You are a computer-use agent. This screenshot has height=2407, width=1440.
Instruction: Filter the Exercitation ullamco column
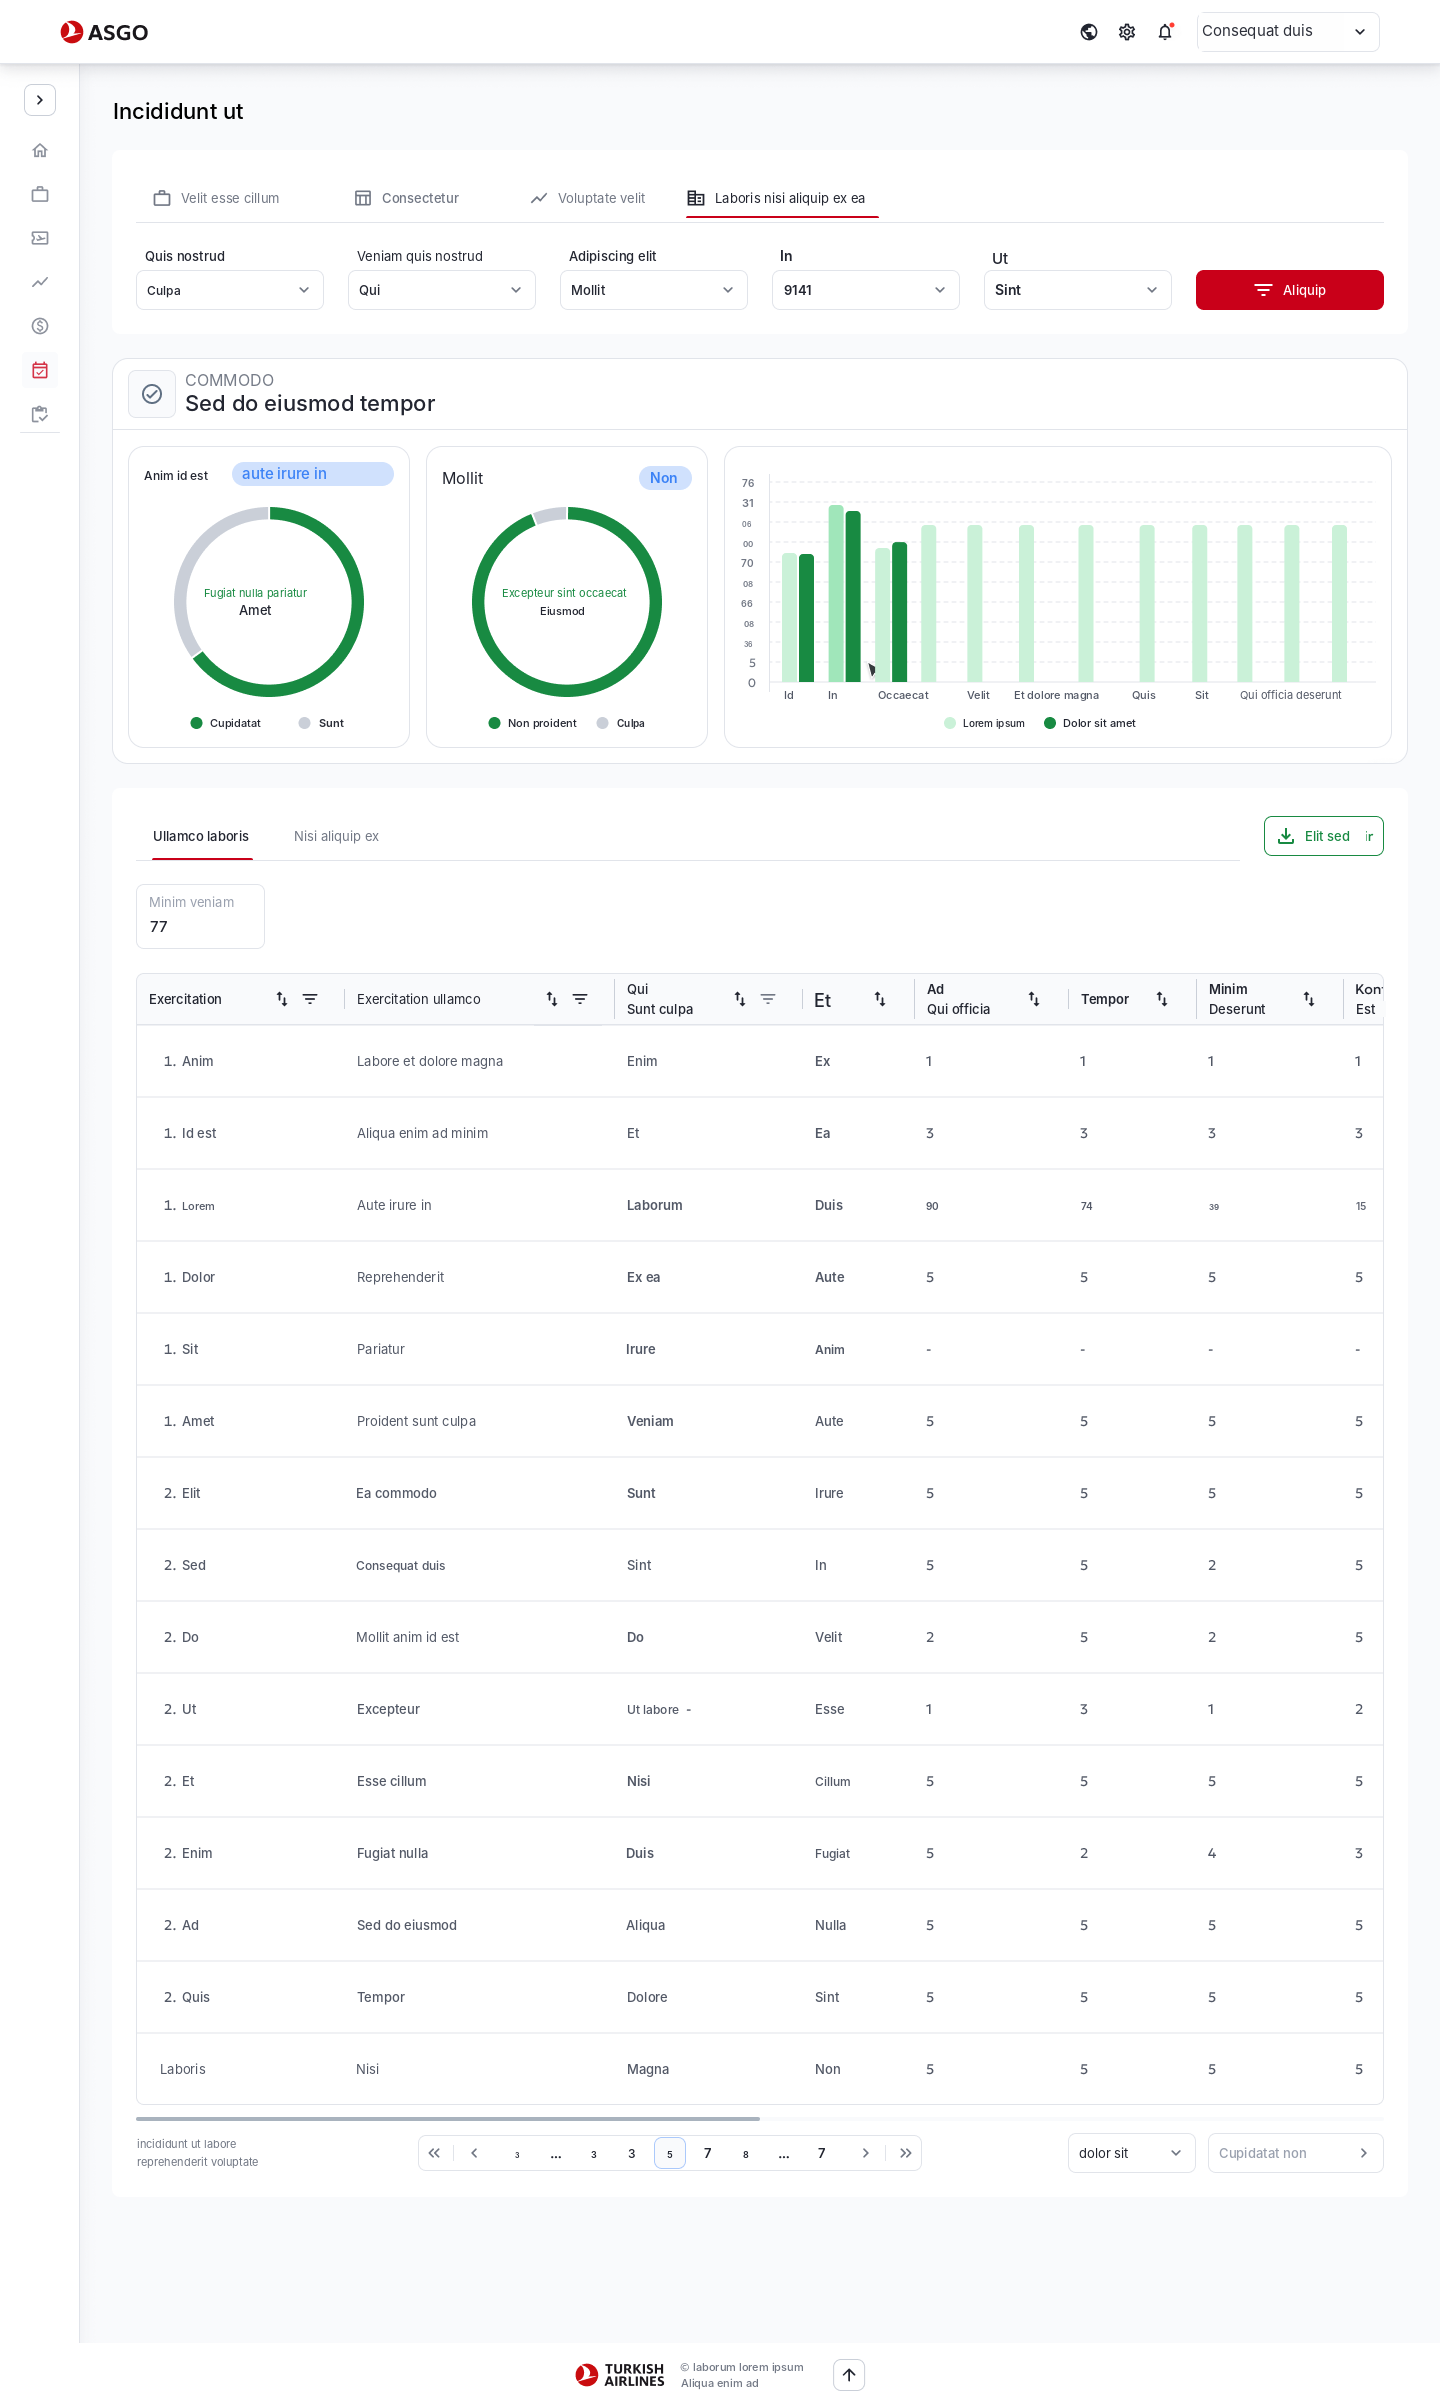click(580, 999)
